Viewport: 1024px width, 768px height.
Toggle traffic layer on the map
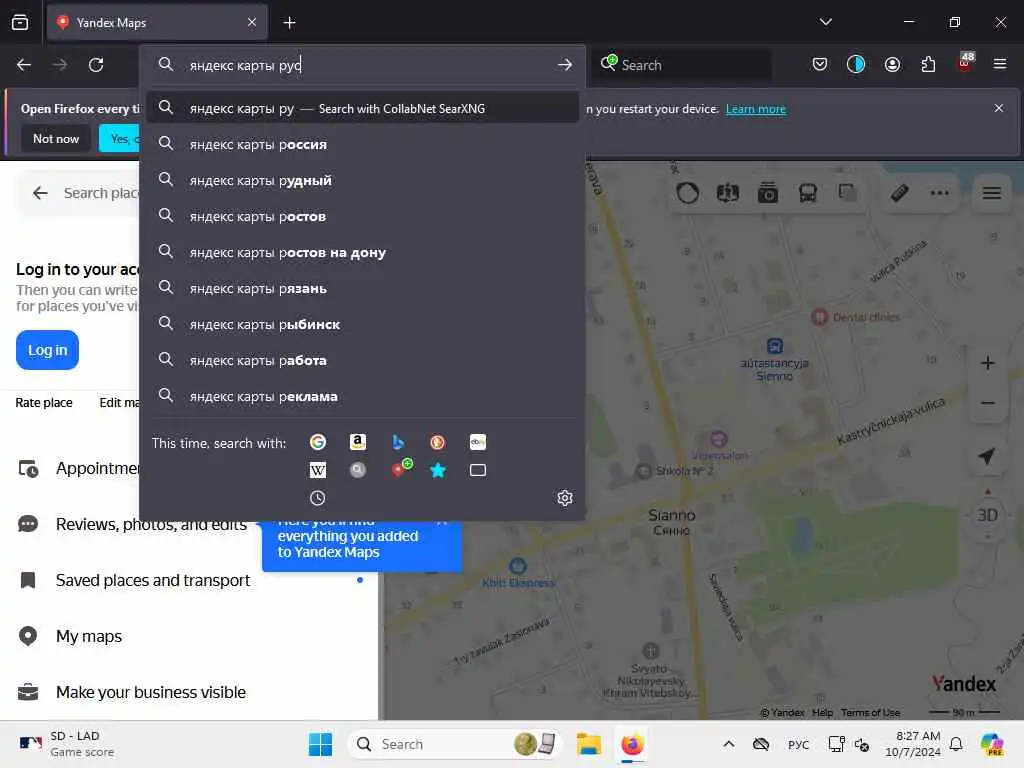(x=688, y=193)
